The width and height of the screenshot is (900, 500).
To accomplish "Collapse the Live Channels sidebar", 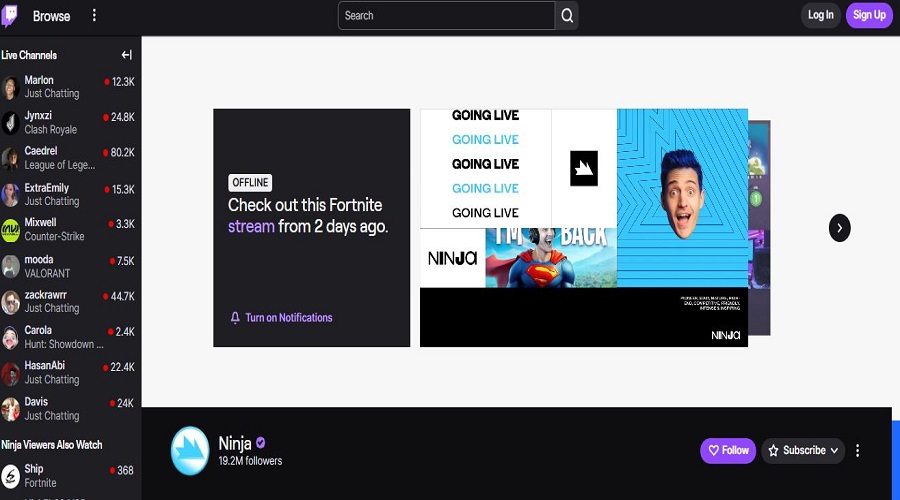I will [127, 55].
